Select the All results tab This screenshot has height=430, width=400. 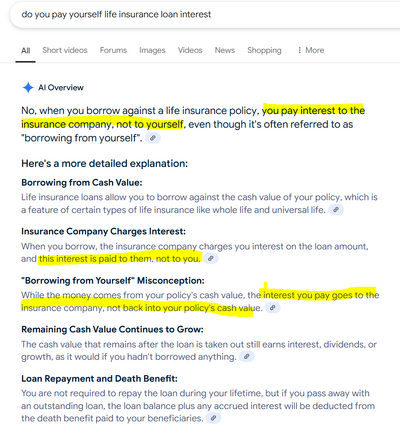pyautogui.click(x=25, y=51)
